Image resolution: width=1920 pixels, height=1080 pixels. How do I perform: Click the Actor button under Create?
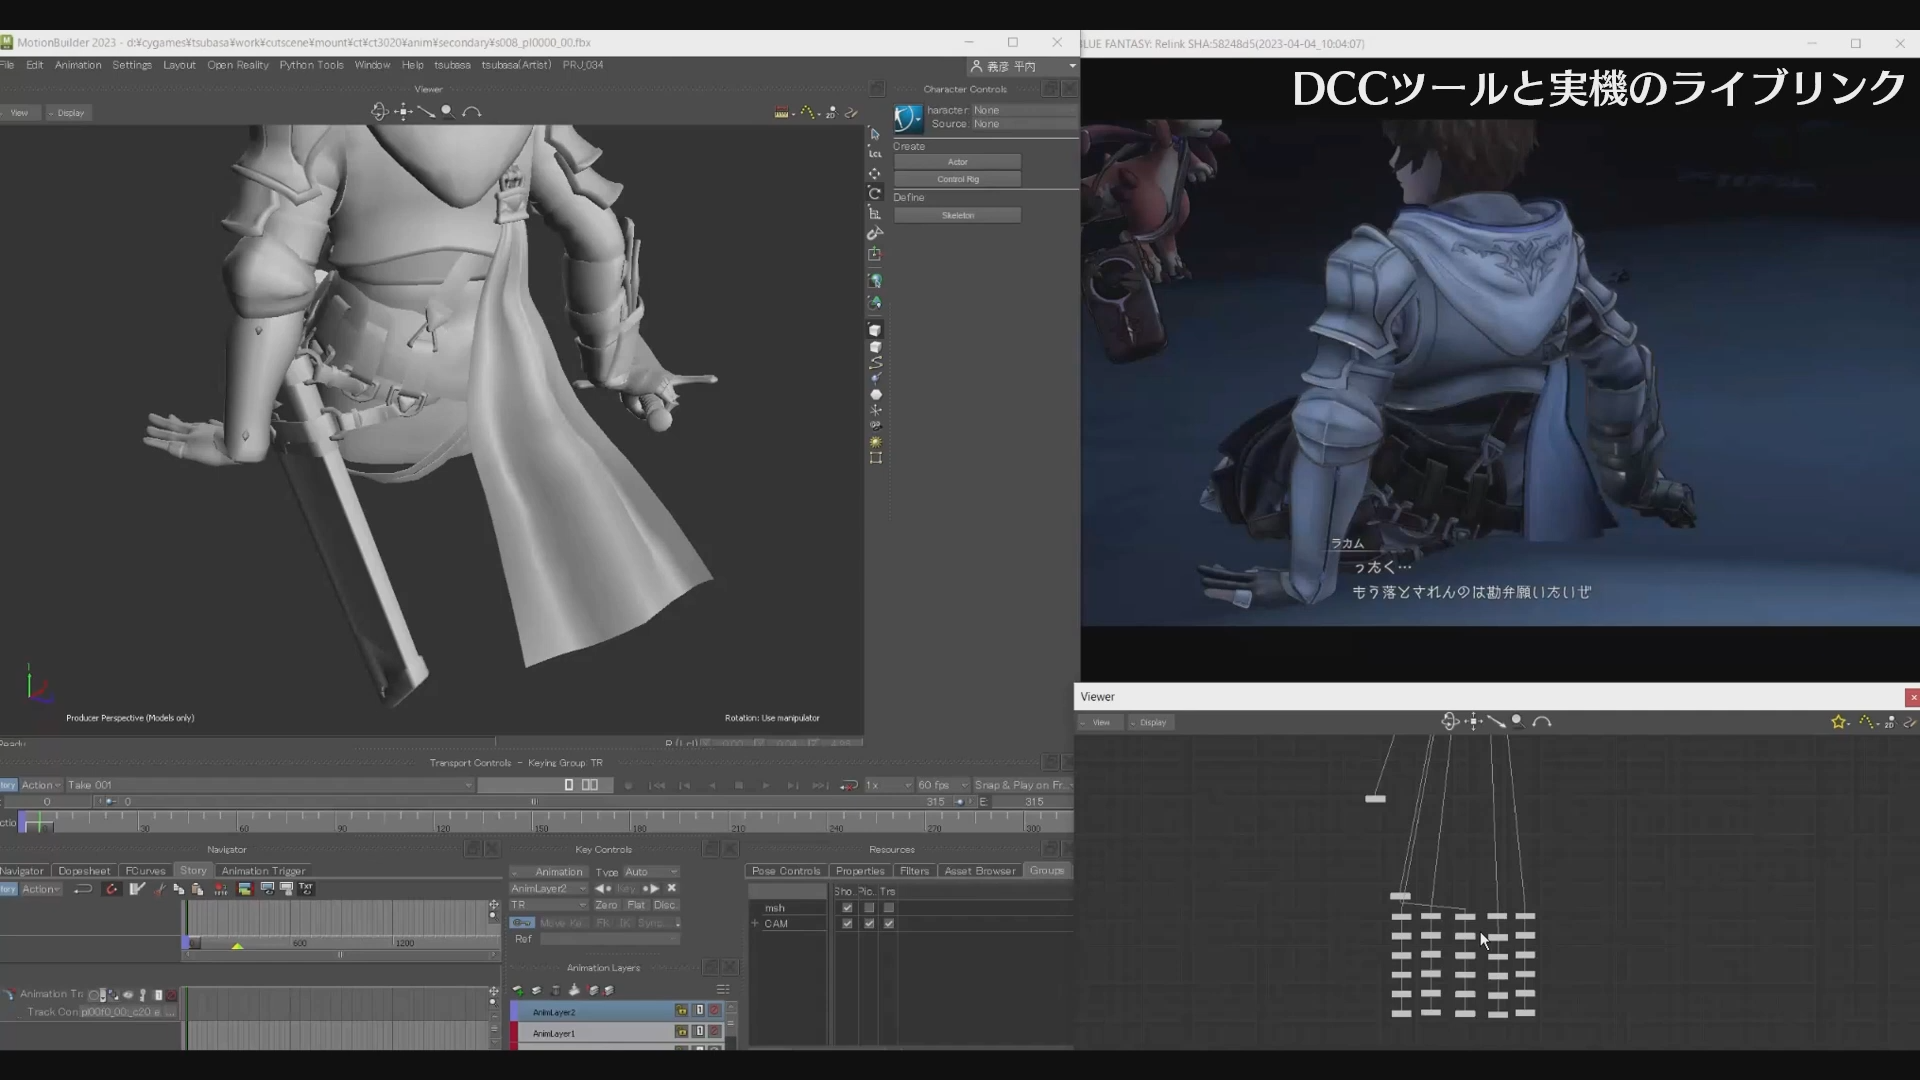coord(957,162)
